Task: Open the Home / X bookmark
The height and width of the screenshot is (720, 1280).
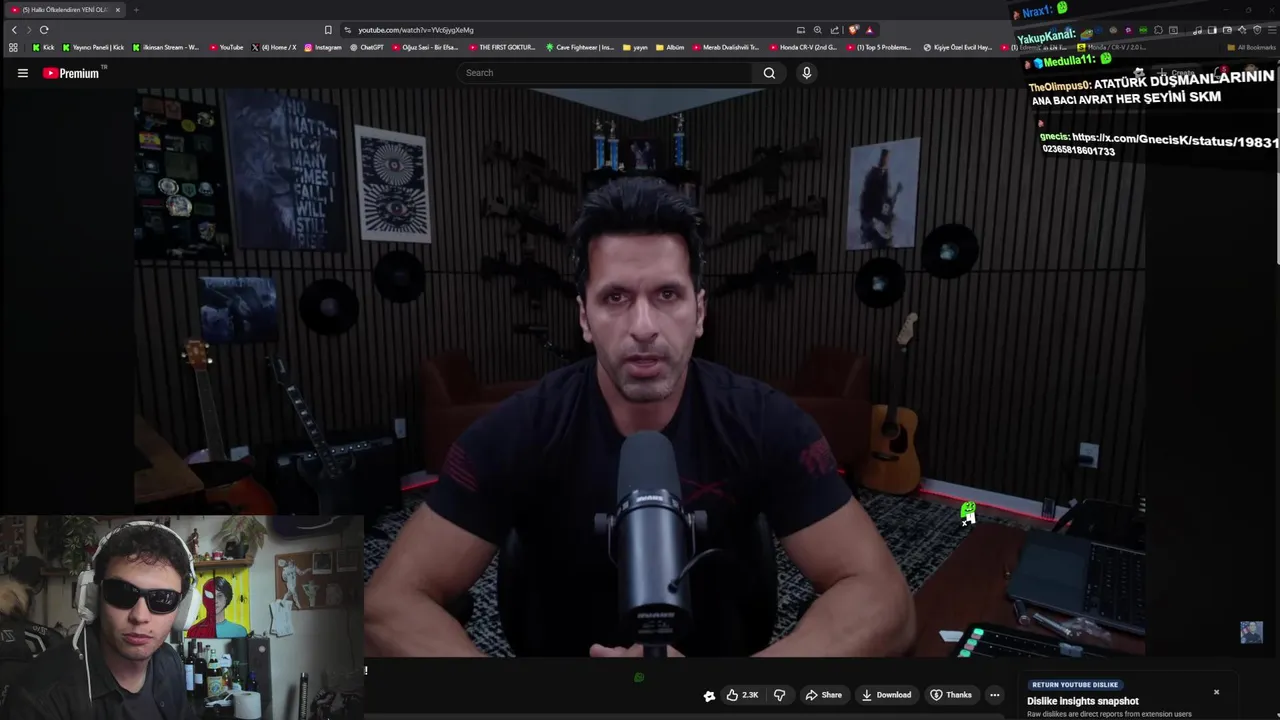Action: pyautogui.click(x=274, y=47)
